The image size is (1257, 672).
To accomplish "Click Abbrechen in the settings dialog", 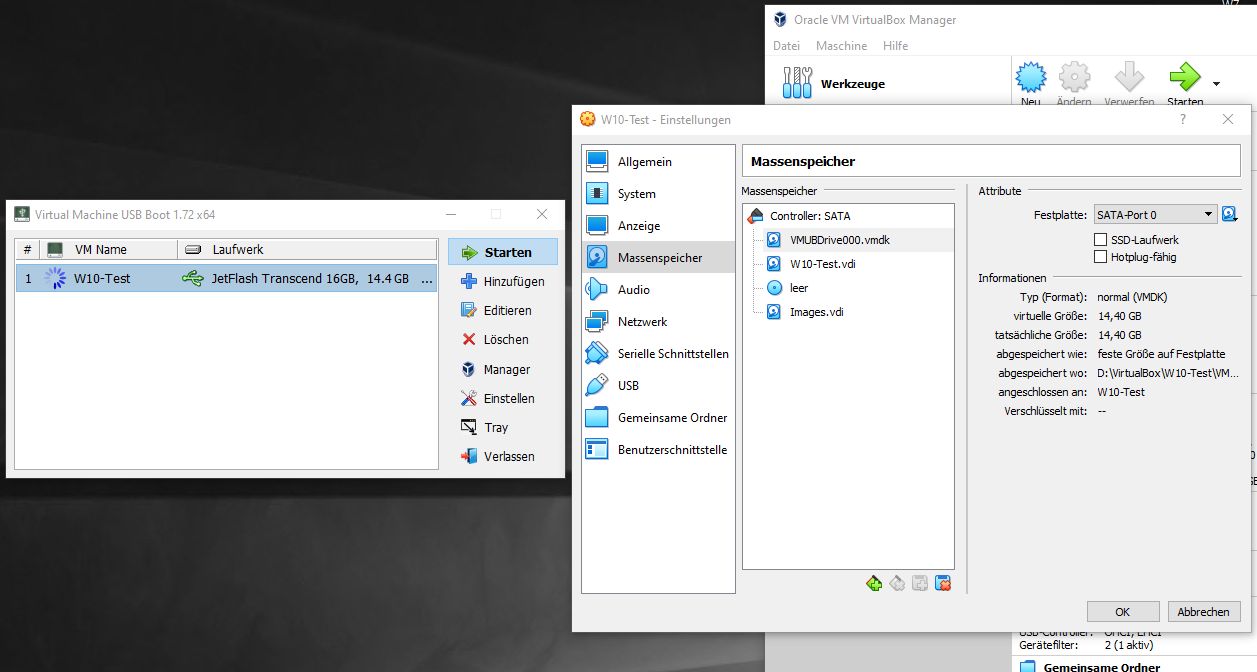I will pyautogui.click(x=1203, y=611).
